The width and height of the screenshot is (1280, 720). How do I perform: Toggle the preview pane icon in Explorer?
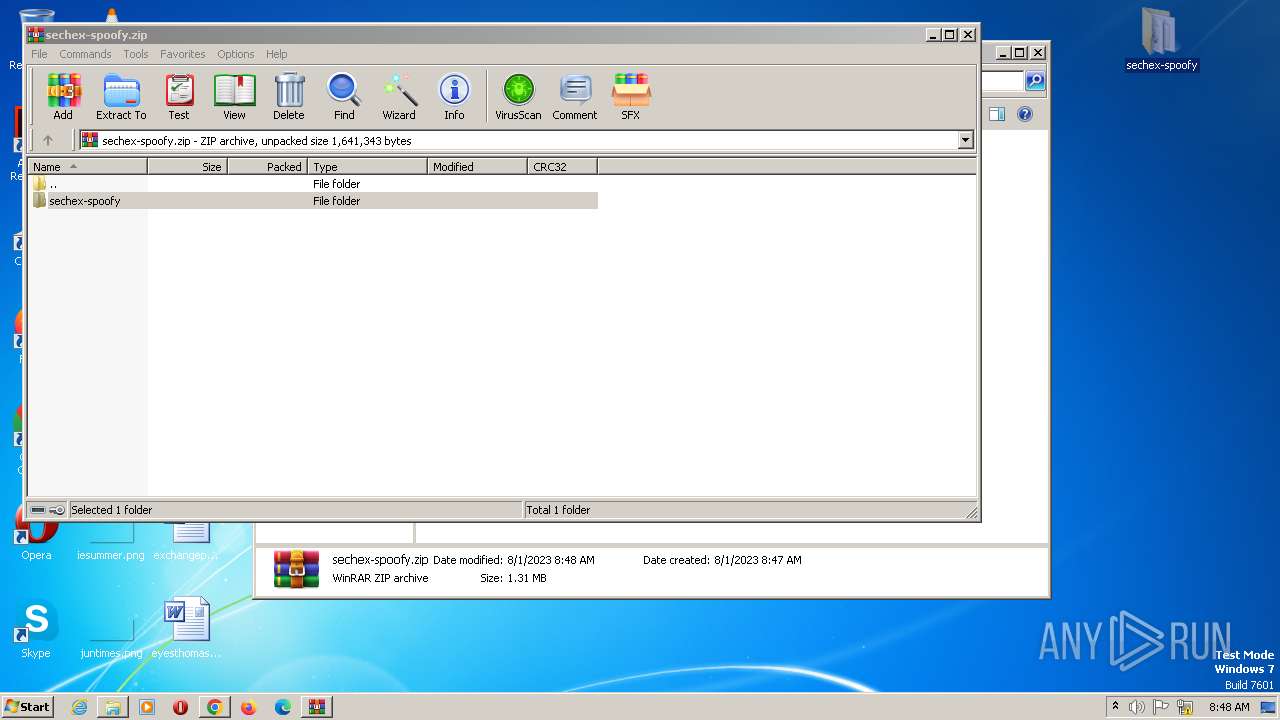996,114
